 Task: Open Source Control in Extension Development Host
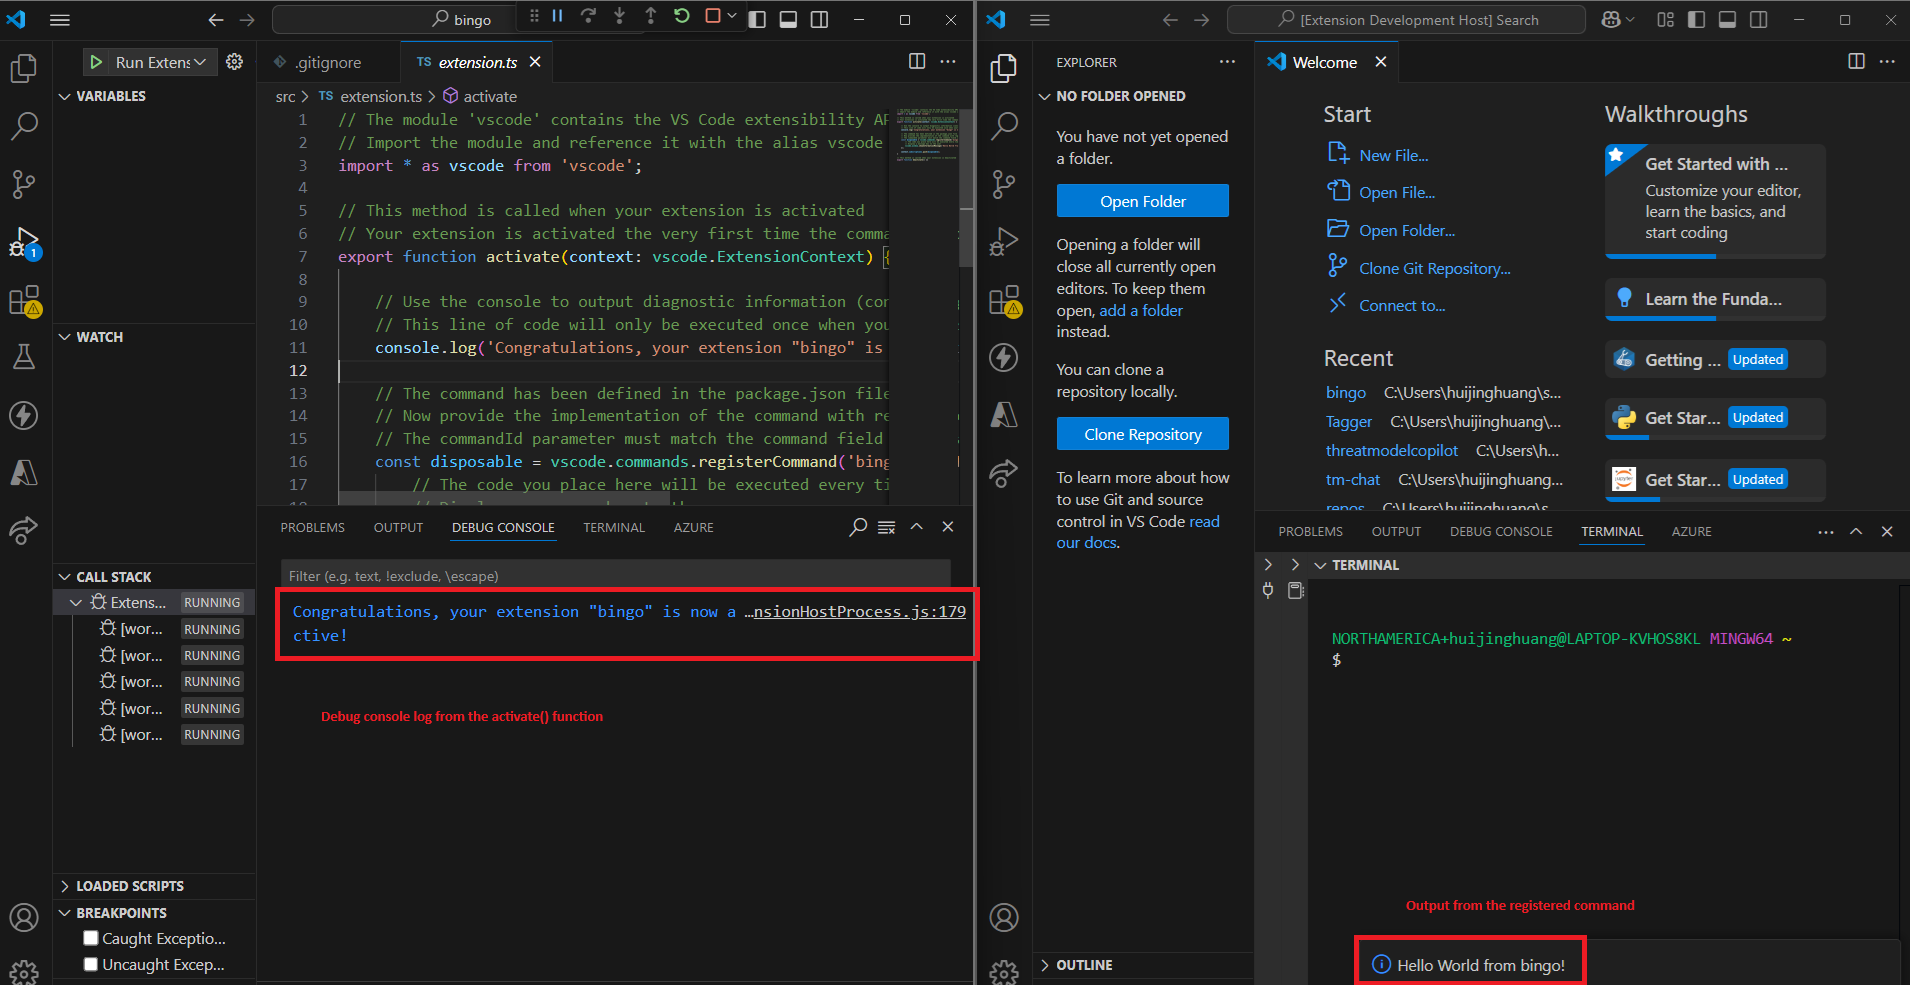click(1004, 184)
